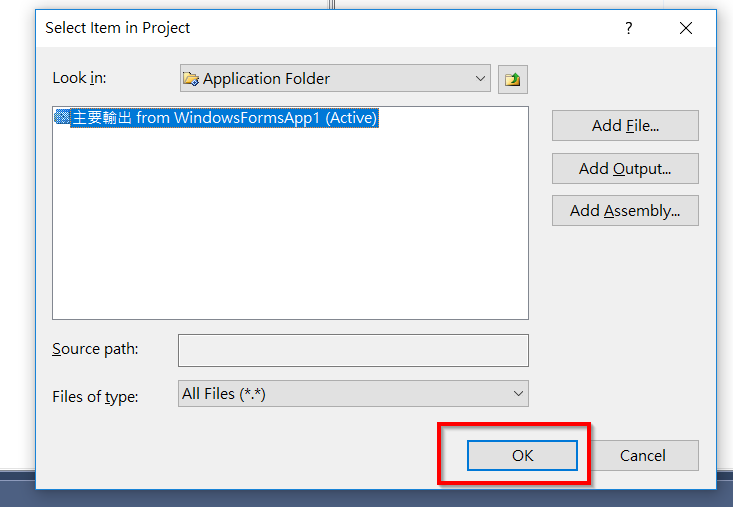The width and height of the screenshot is (733, 507).
Task: Close the Select Item in Project dialog
Action: [x=686, y=28]
